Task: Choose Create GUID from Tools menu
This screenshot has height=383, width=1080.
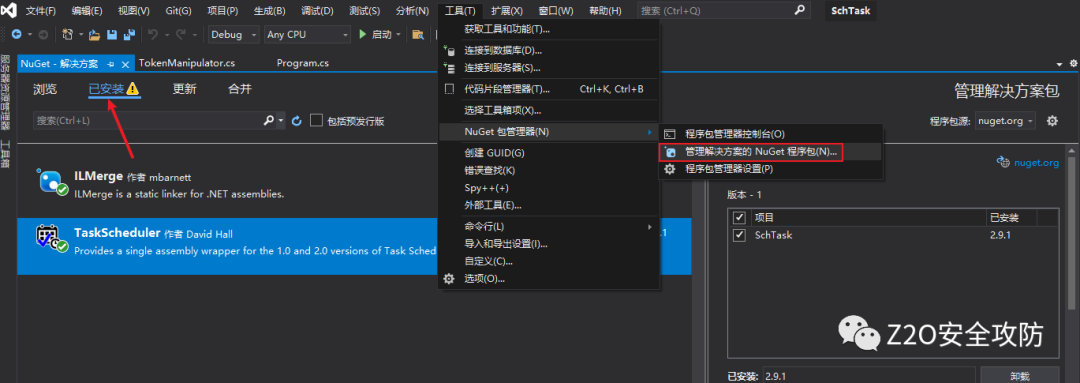Action: coord(548,152)
